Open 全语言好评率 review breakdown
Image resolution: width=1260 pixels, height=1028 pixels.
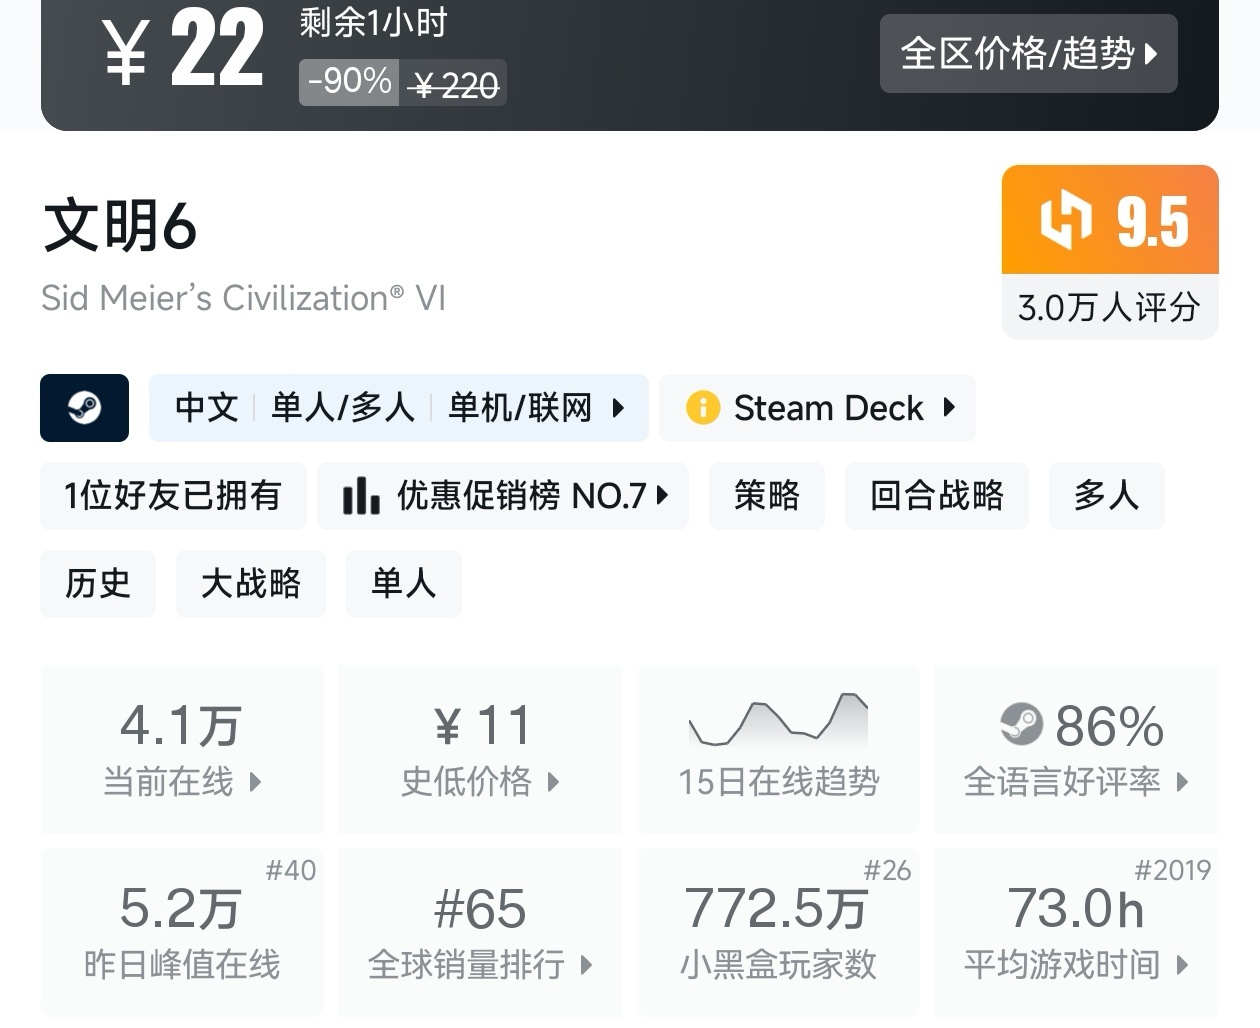click(x=1076, y=749)
